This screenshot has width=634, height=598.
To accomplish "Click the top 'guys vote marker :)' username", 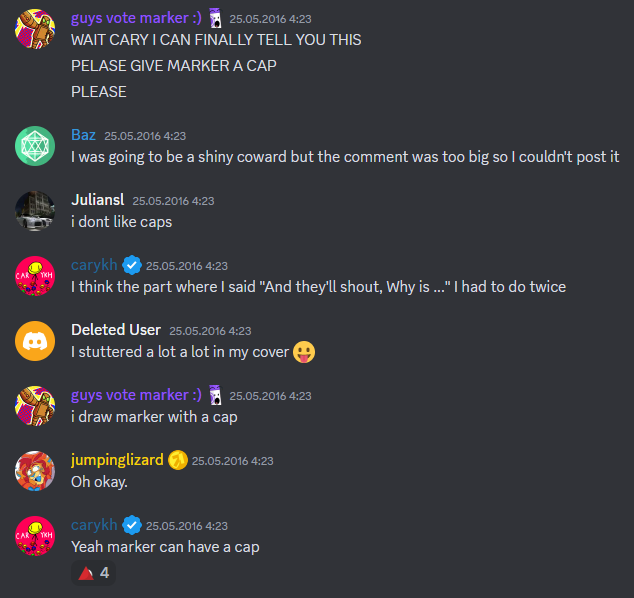I will tap(136, 18).
